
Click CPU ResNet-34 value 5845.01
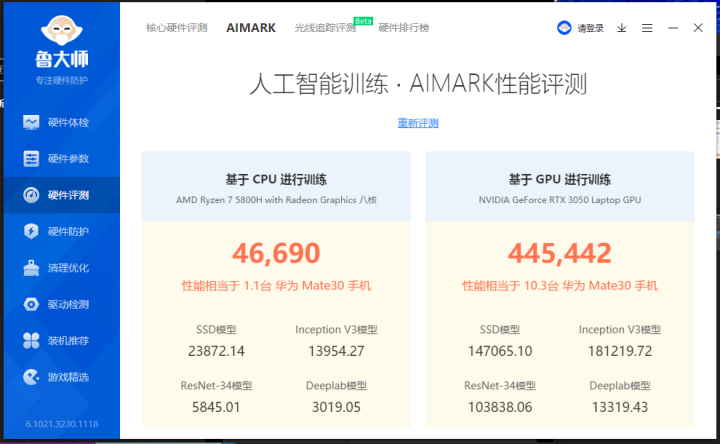click(x=216, y=407)
